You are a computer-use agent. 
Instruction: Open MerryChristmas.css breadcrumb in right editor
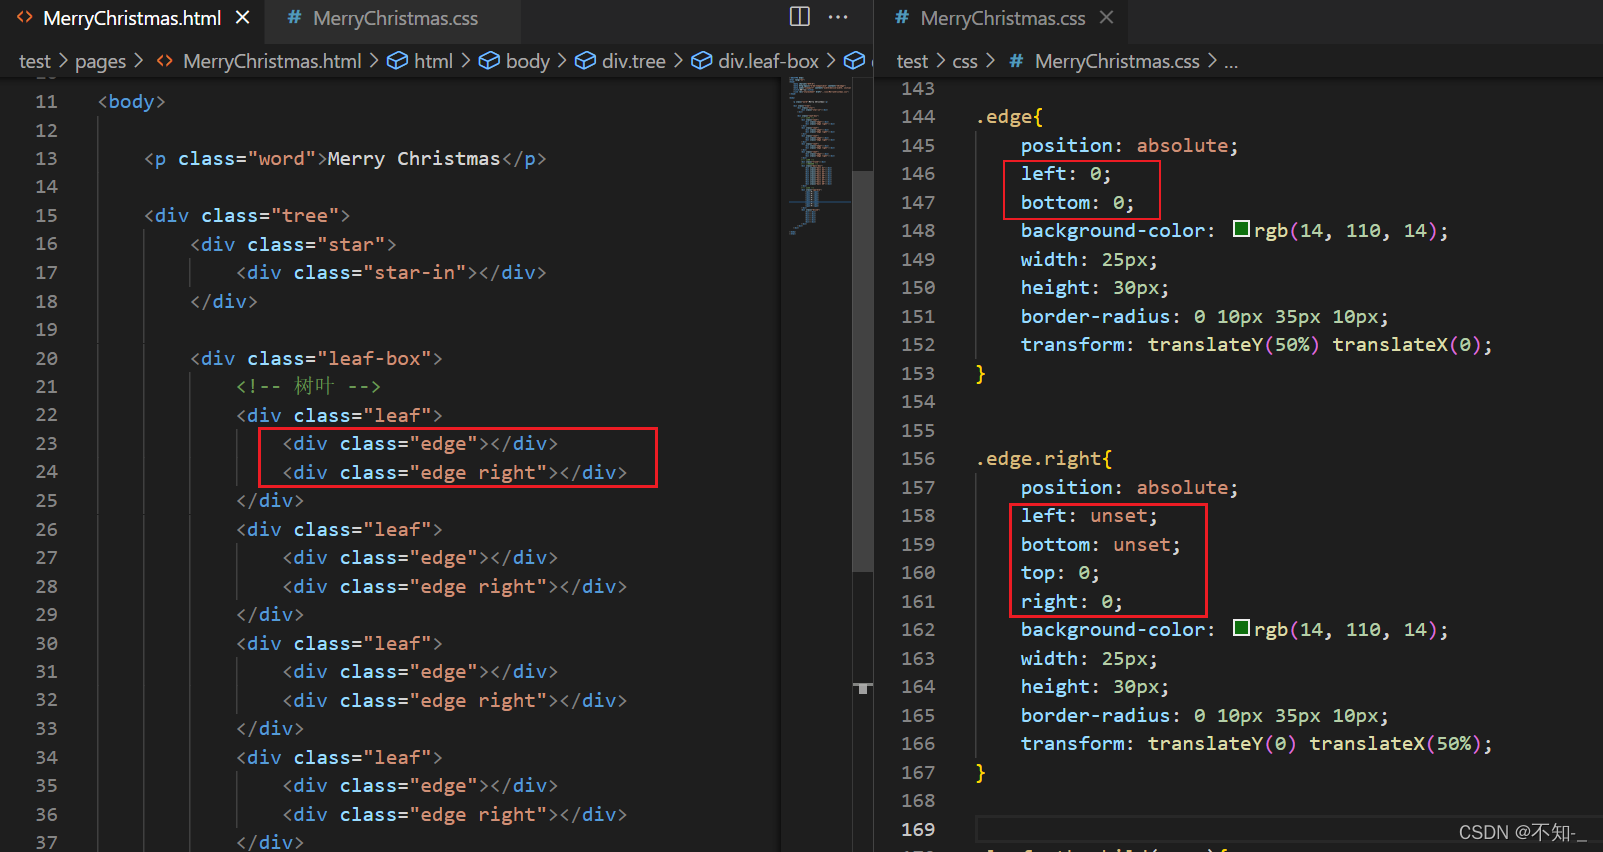pyautogui.click(x=1117, y=61)
